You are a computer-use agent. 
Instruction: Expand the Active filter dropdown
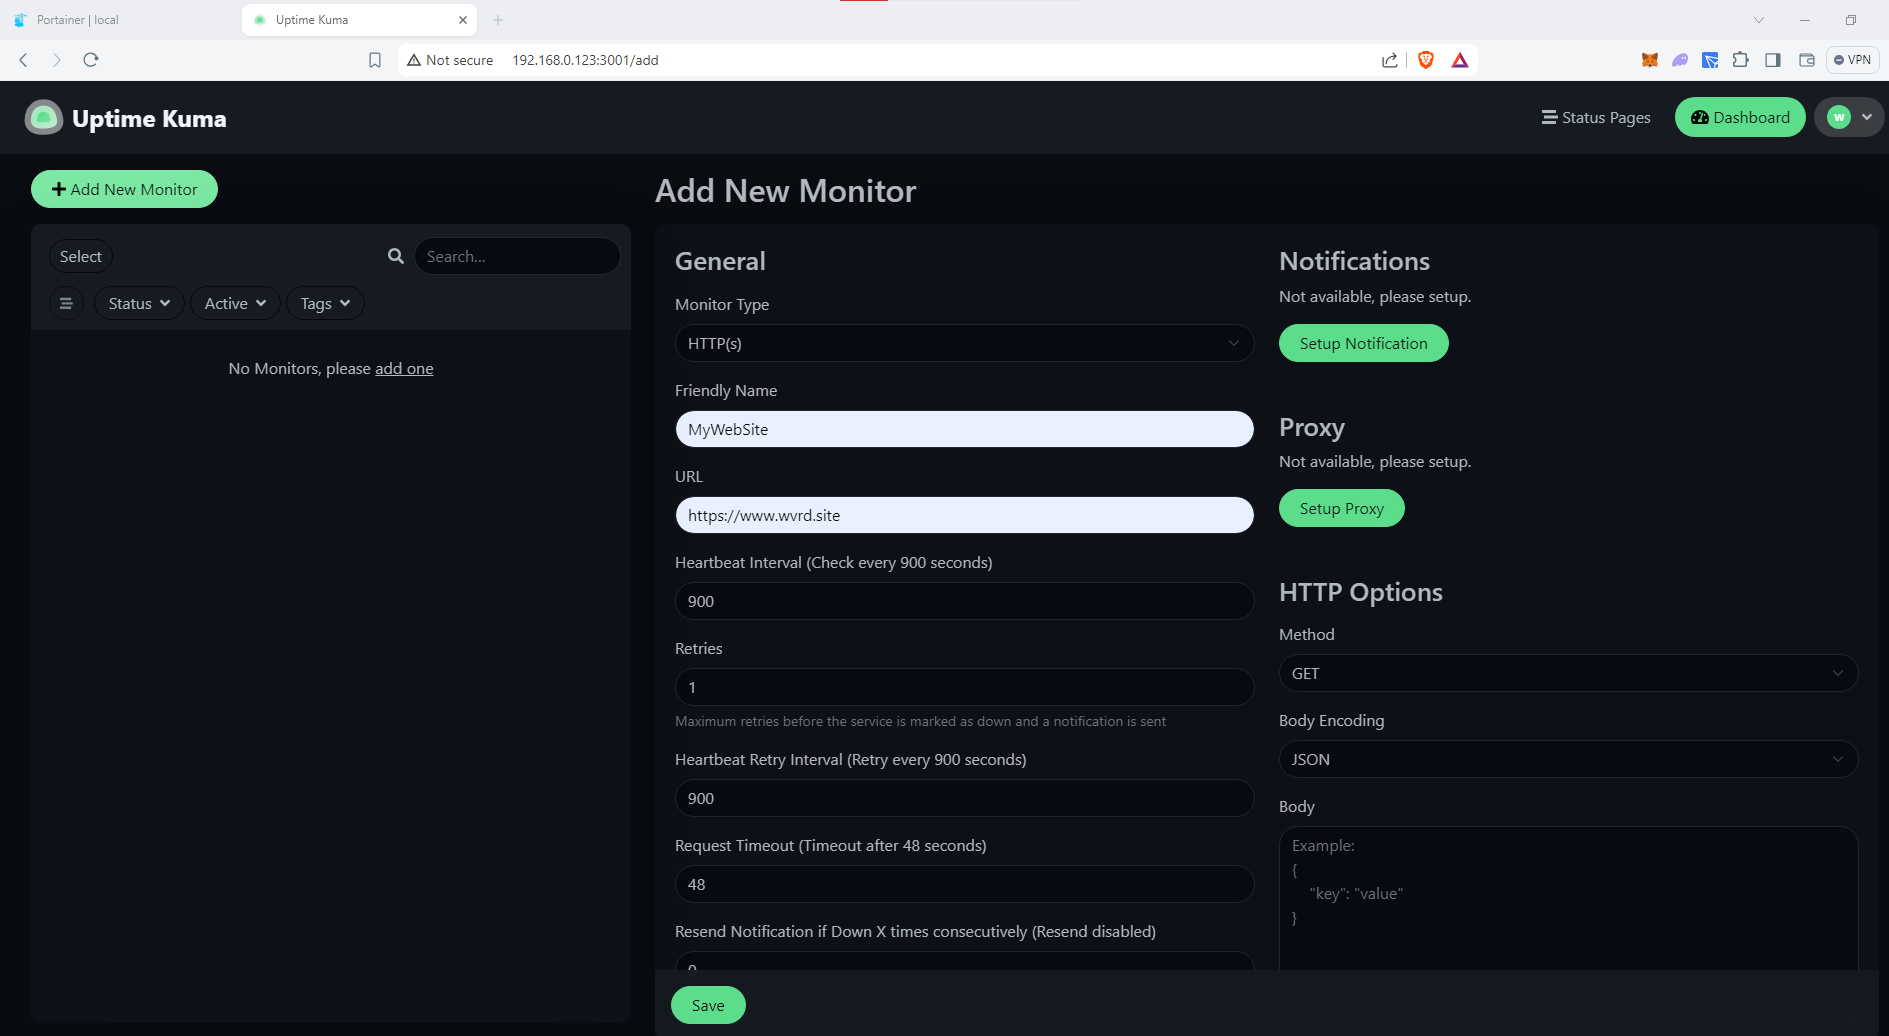235,303
